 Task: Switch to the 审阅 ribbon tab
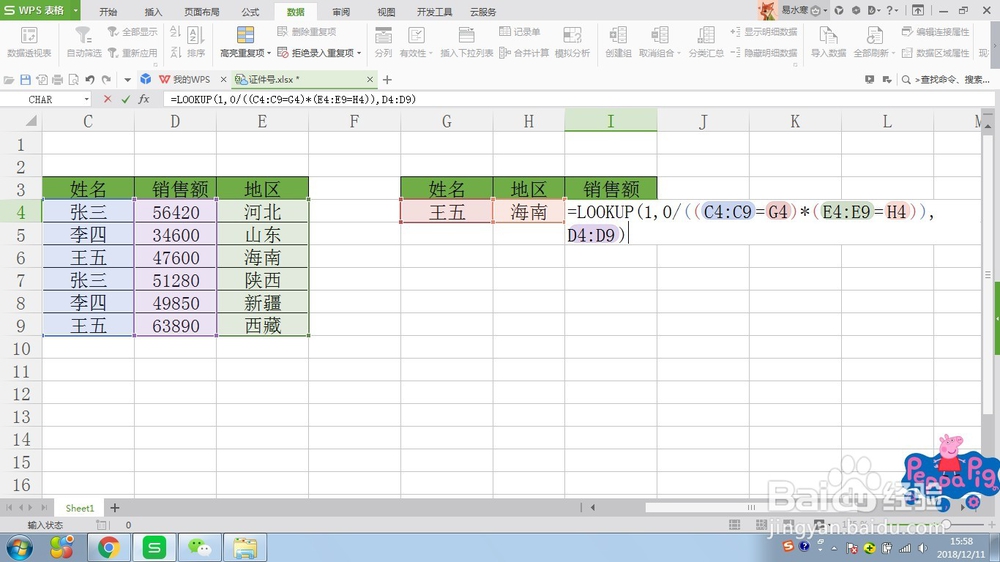(341, 11)
